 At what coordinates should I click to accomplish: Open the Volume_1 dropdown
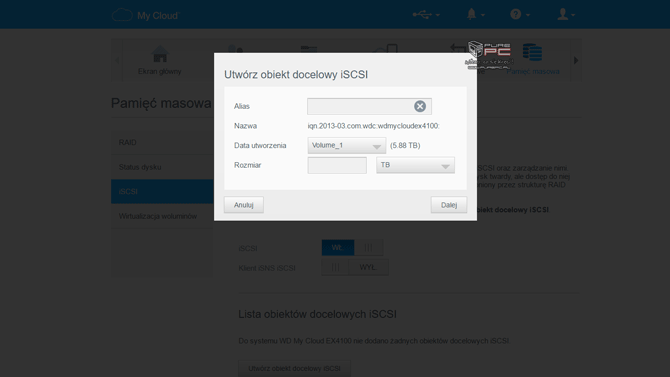tap(347, 145)
